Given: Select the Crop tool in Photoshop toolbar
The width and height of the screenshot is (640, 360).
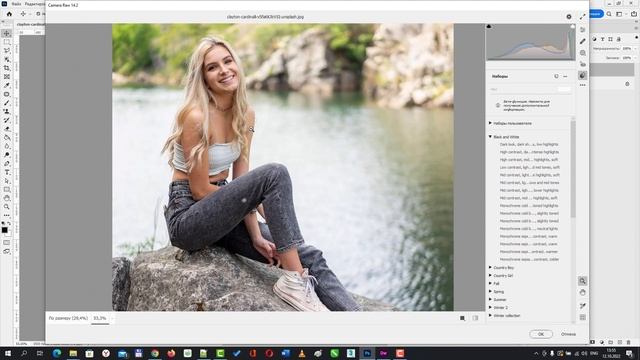Looking at the screenshot, I should pyautogui.click(x=7, y=68).
